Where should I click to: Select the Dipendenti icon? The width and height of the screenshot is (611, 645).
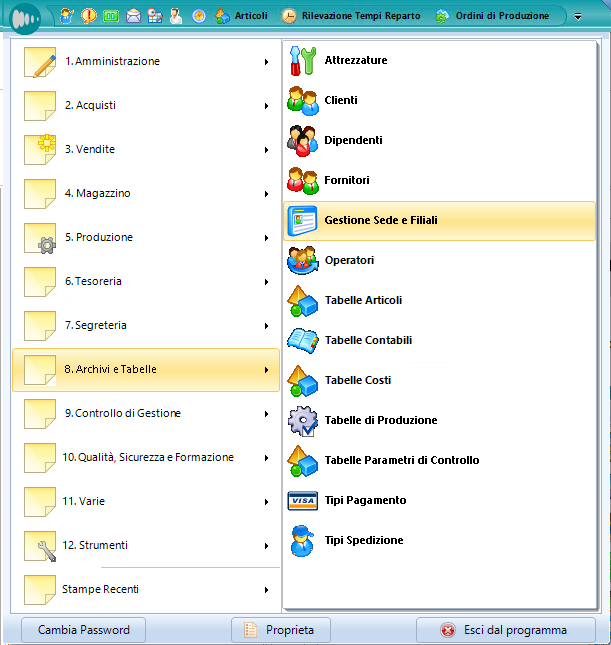(302, 141)
